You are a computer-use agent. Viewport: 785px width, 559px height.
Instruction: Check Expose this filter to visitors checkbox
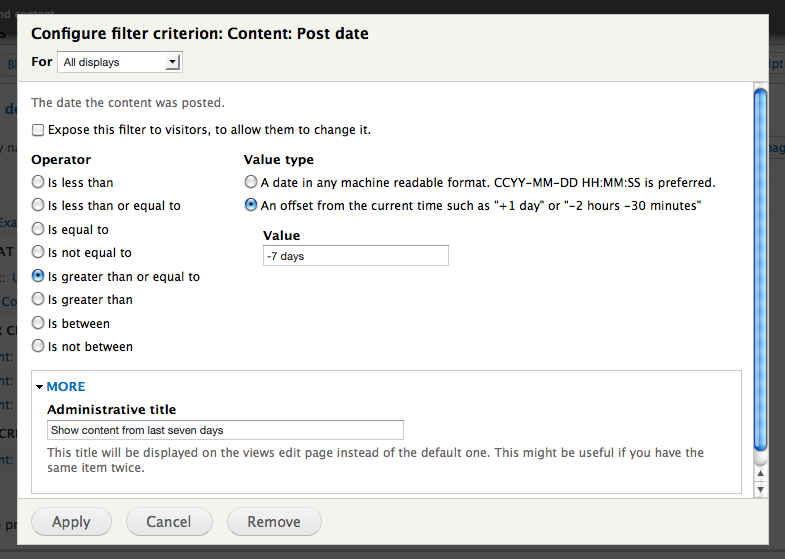38,130
